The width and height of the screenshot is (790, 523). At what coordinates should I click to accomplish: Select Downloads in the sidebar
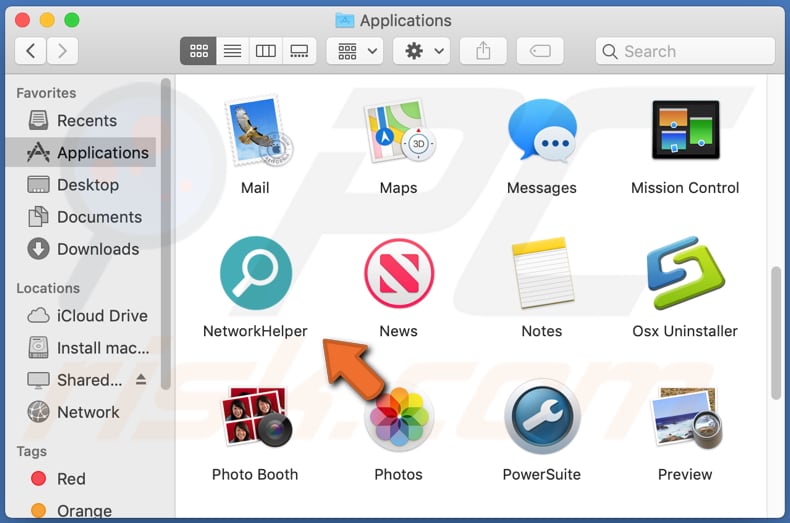coord(97,249)
